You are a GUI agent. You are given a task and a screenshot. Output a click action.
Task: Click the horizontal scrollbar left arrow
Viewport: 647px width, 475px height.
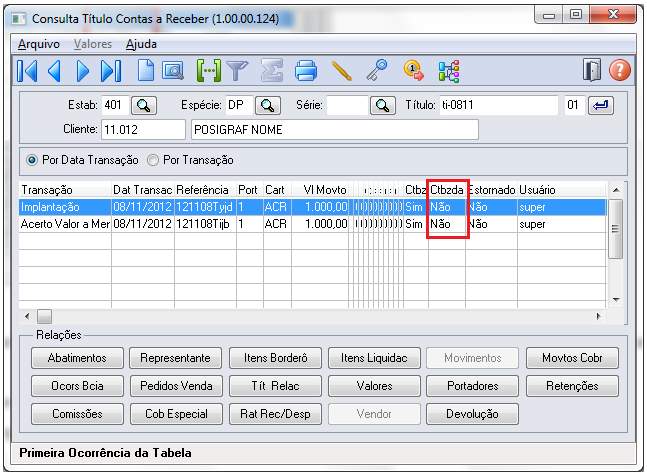27,317
